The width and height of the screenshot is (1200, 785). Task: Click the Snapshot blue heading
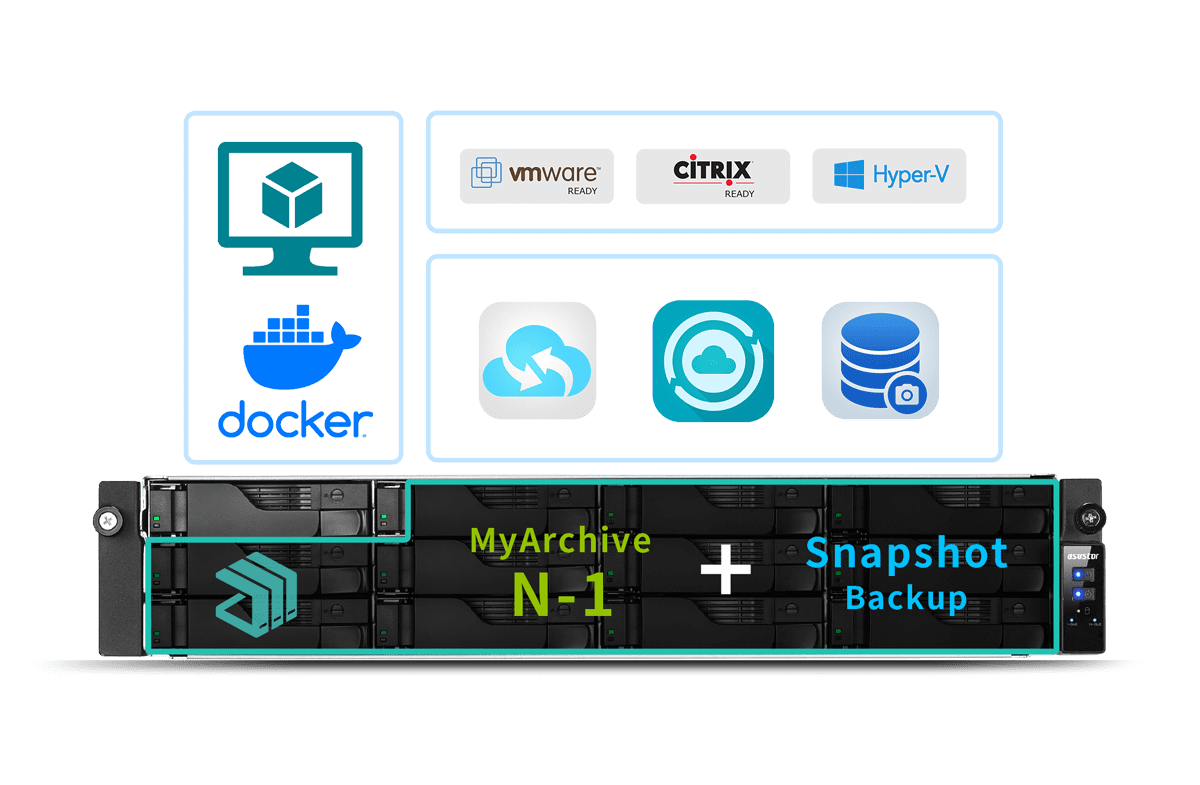[907, 553]
